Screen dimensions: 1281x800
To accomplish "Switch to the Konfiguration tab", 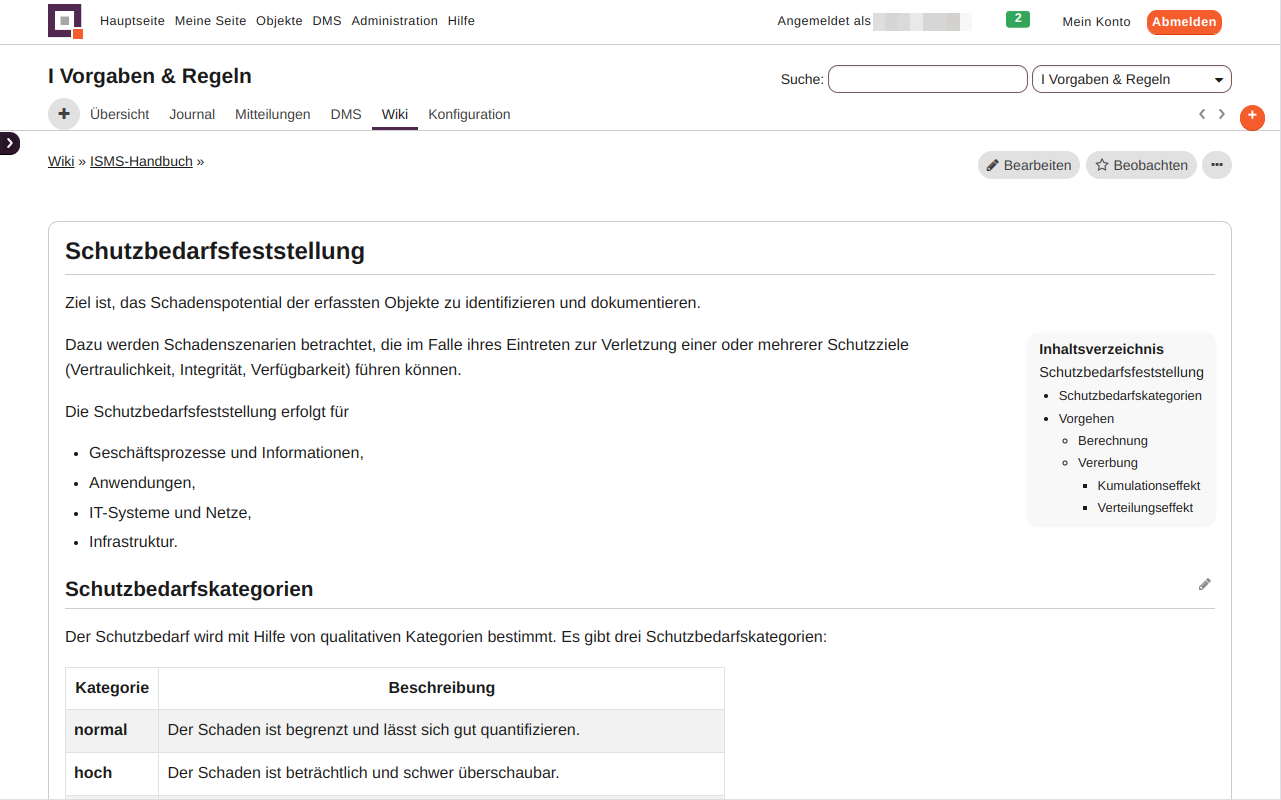I will click(x=469, y=114).
